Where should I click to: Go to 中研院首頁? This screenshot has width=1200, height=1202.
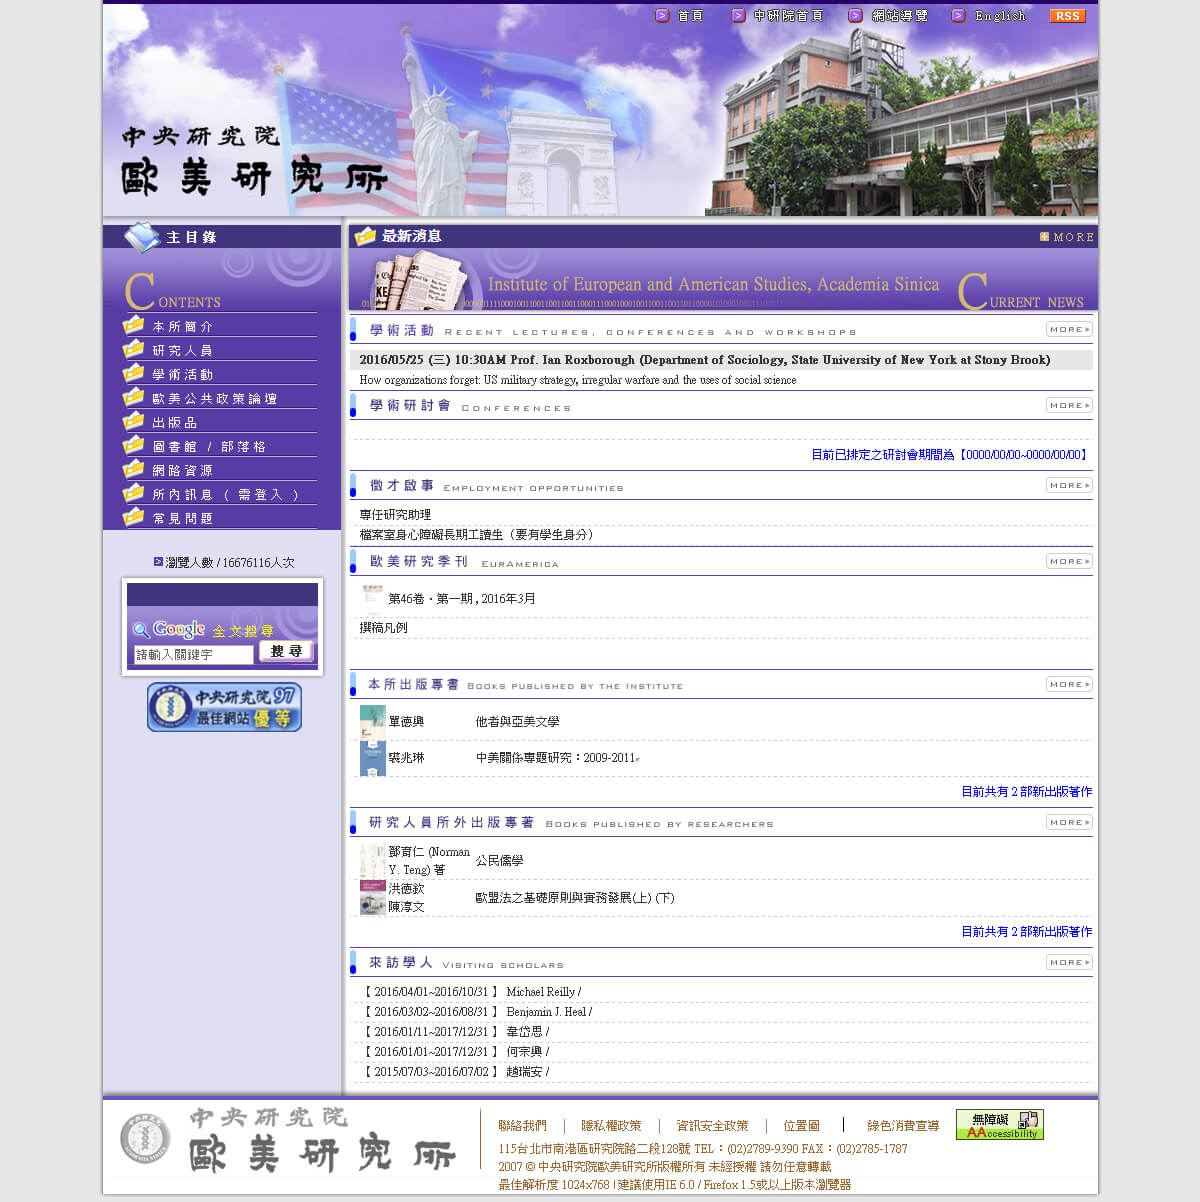click(x=788, y=16)
